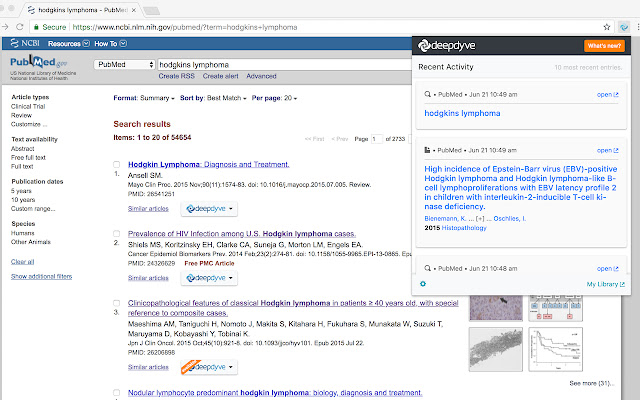The height and width of the screenshot is (400, 640).
Task: Open the gray tissue image thumbnail
Action: [x=496, y=350]
